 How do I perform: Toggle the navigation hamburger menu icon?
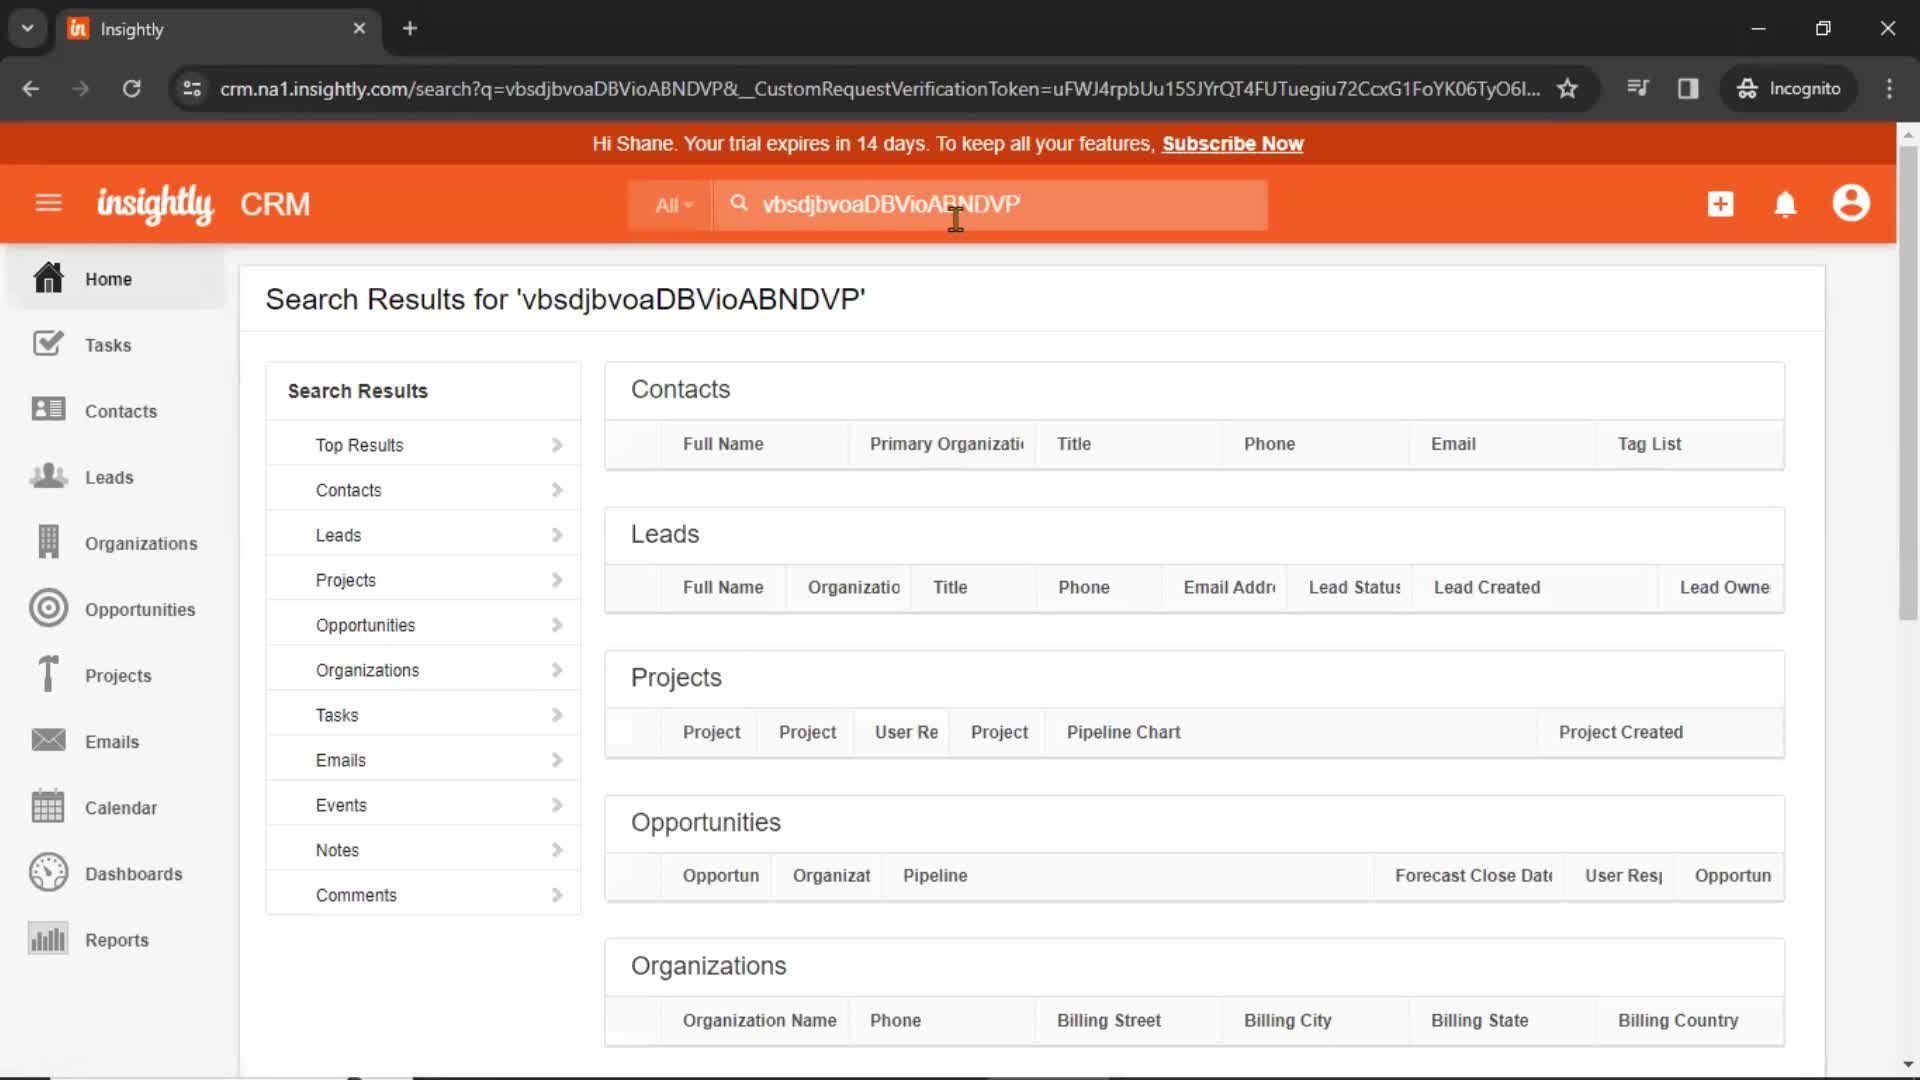47,204
